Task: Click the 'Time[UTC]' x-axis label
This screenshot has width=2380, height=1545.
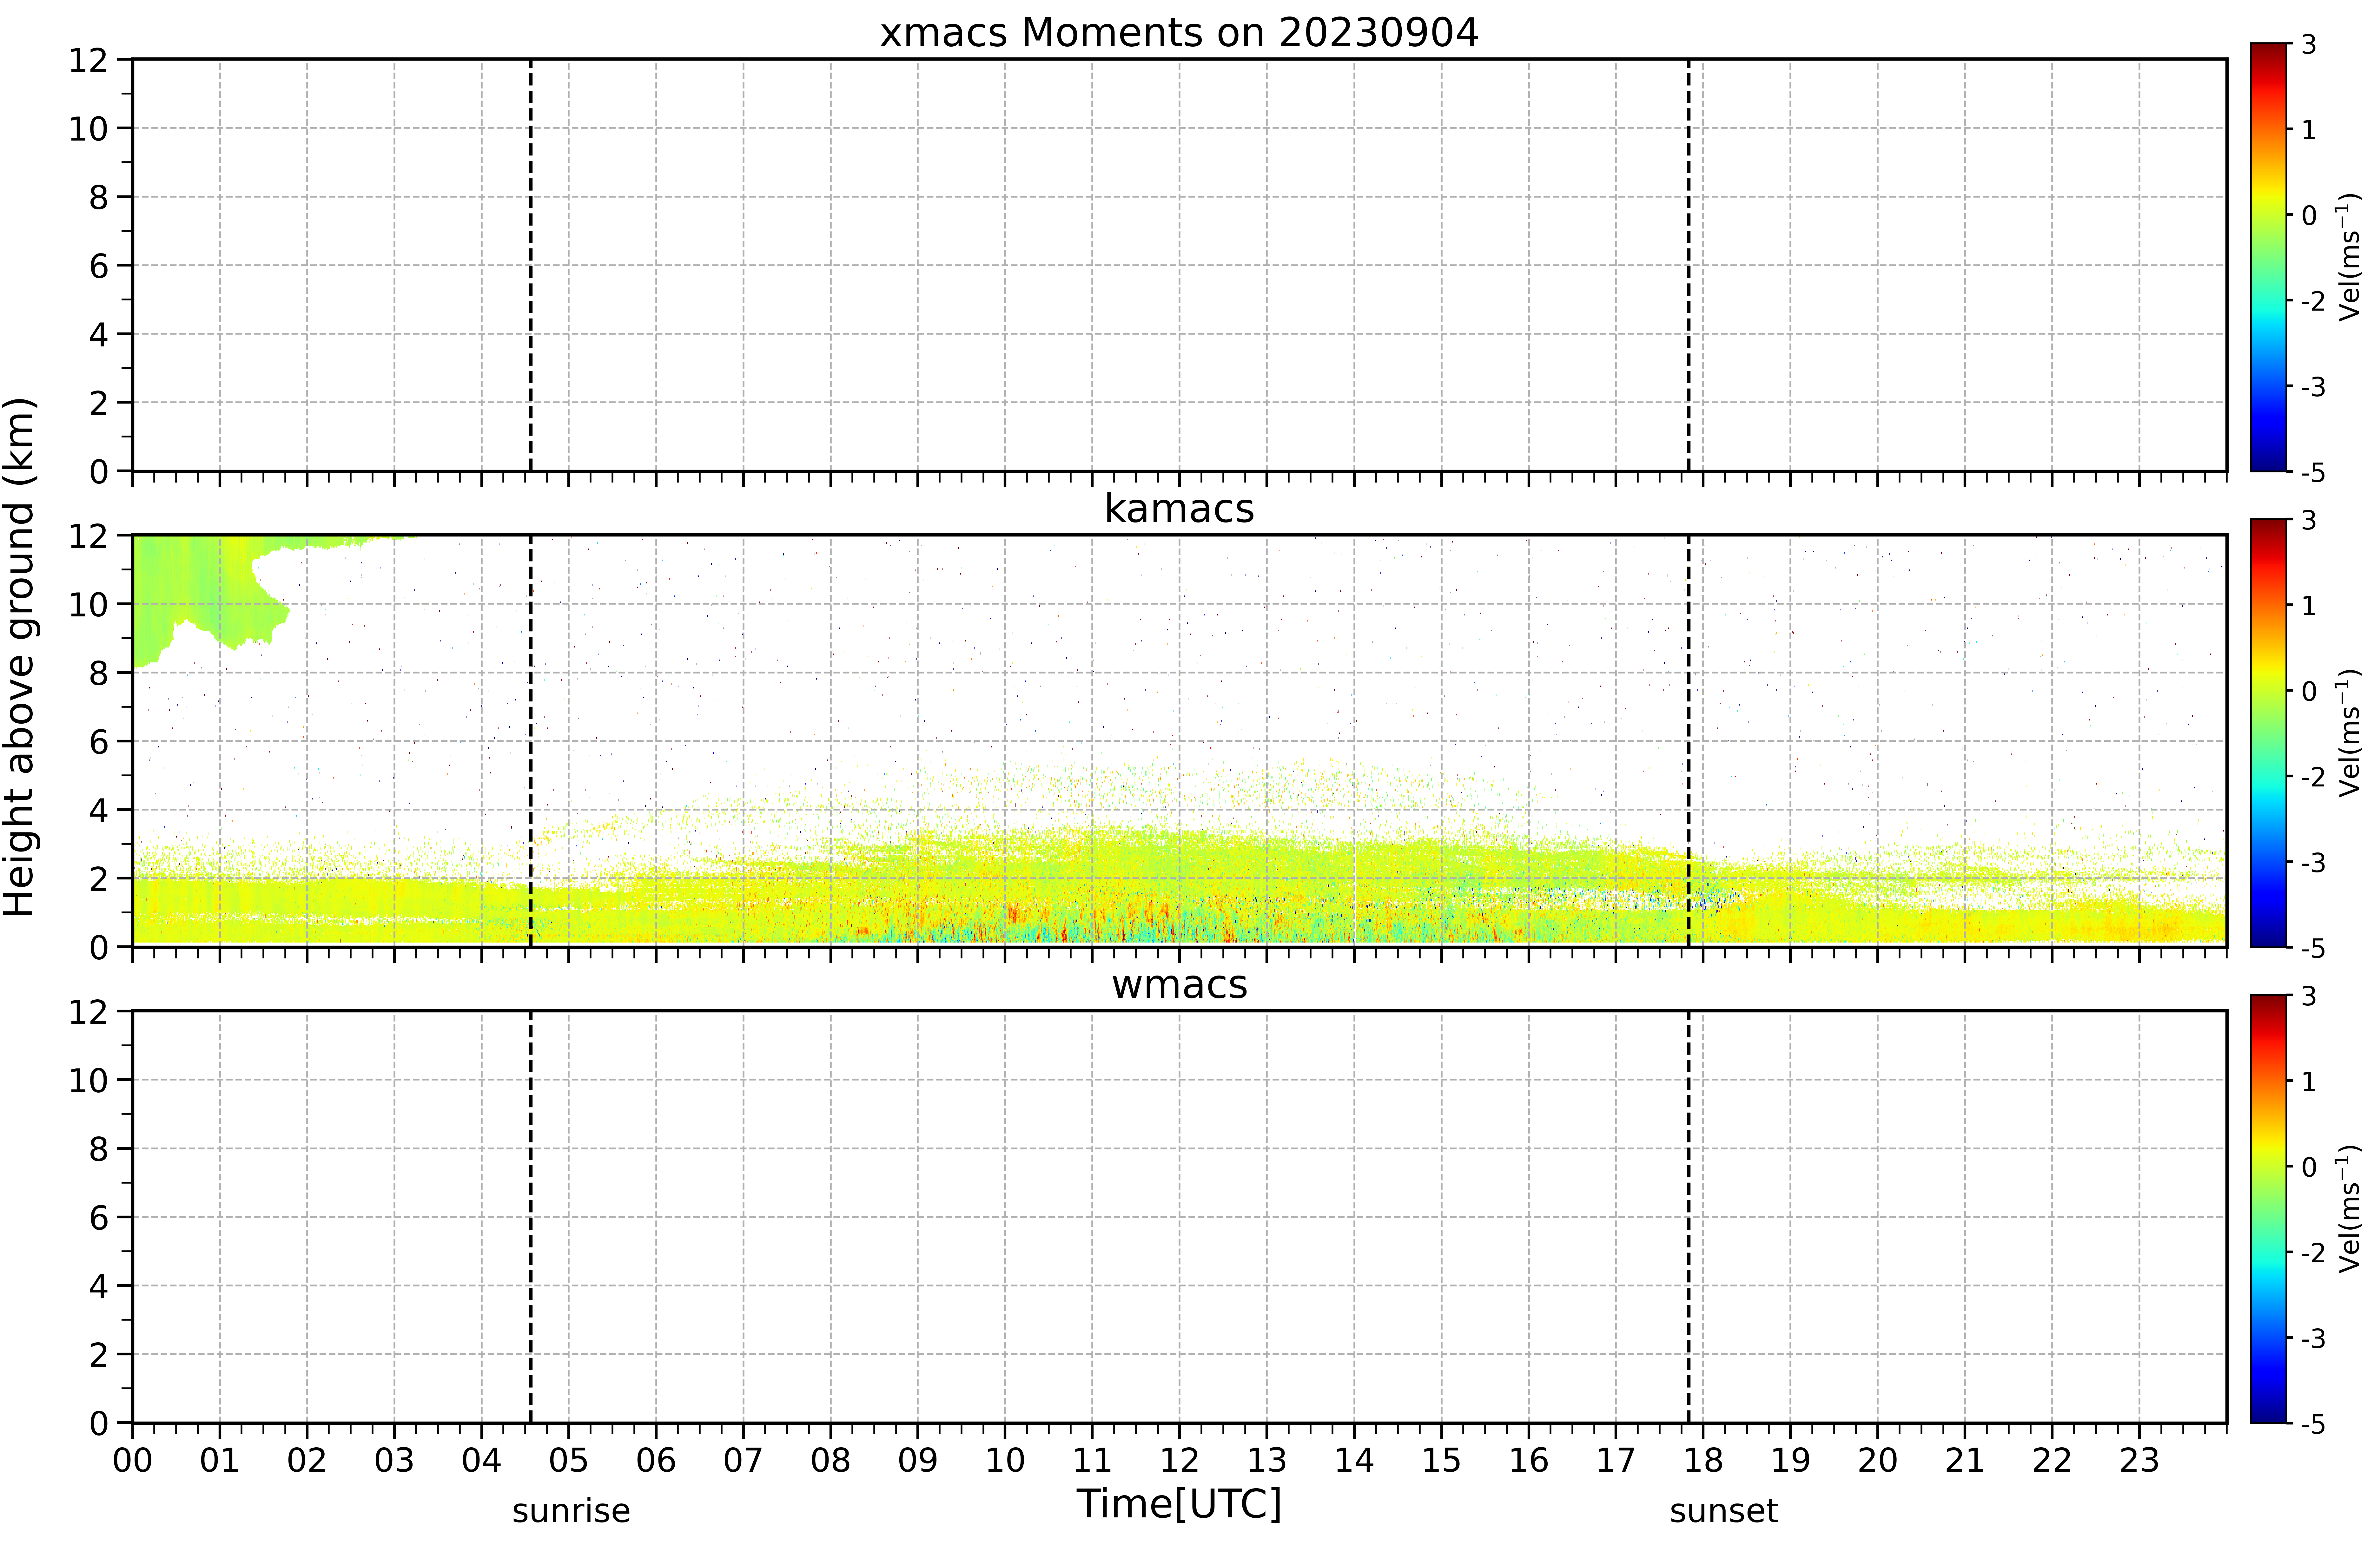Action: click(x=1179, y=1504)
